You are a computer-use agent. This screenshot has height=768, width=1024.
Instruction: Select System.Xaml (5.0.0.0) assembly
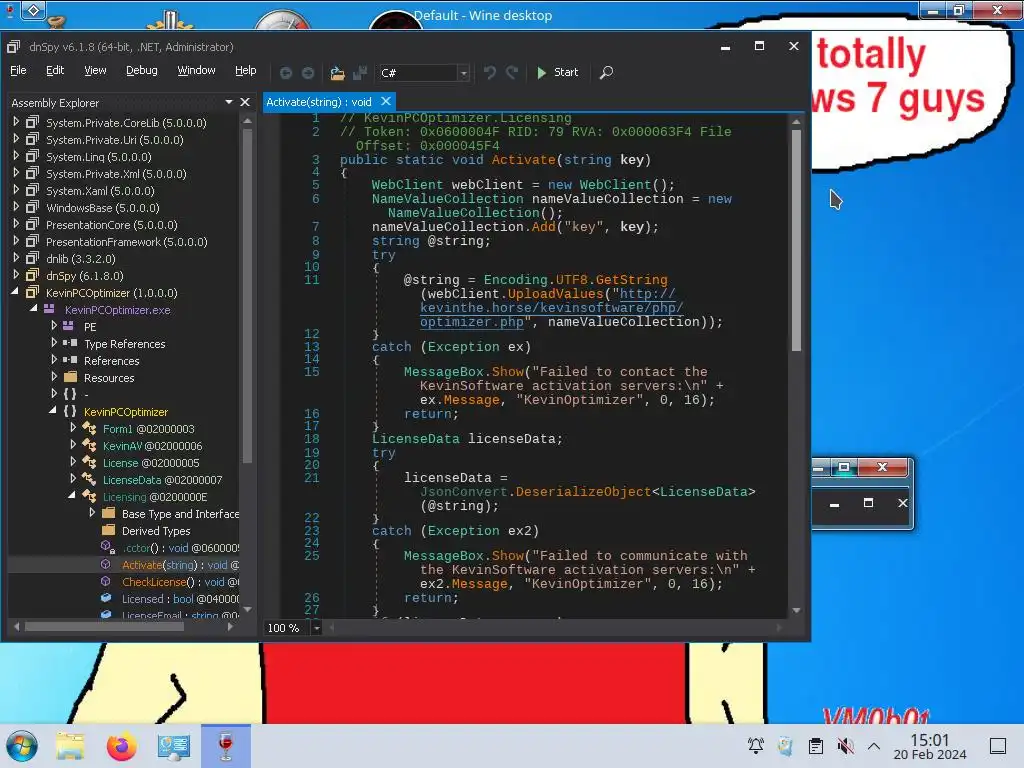tap(100, 191)
